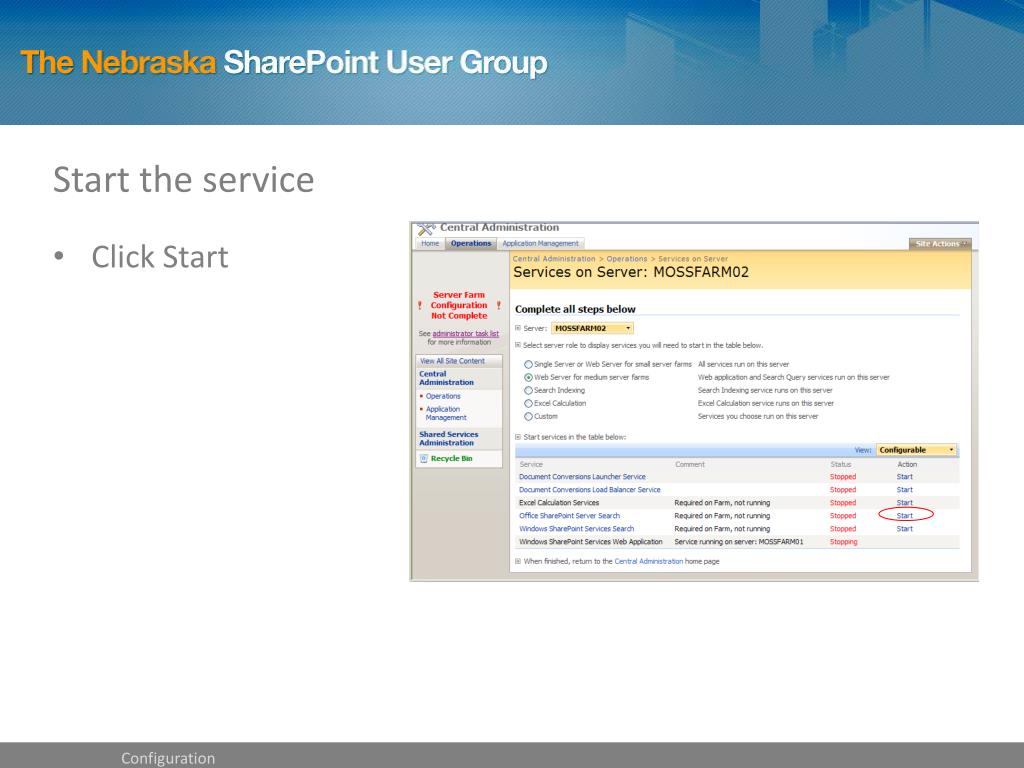The image size is (1024, 768).
Task: Click Central Administration in the breadcrumb
Action: tap(554, 259)
